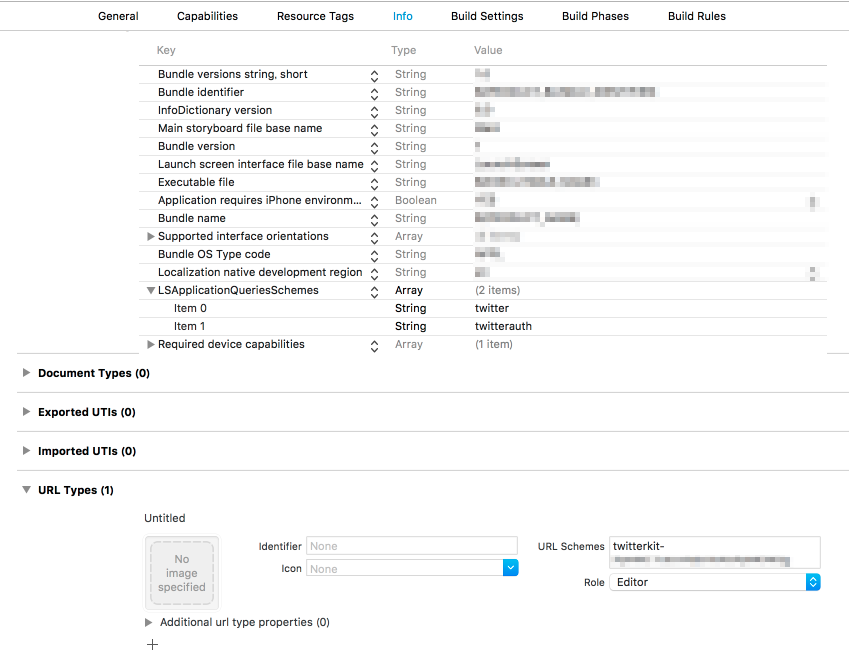Collapse the URL Types section
849x662 pixels.
(25, 491)
